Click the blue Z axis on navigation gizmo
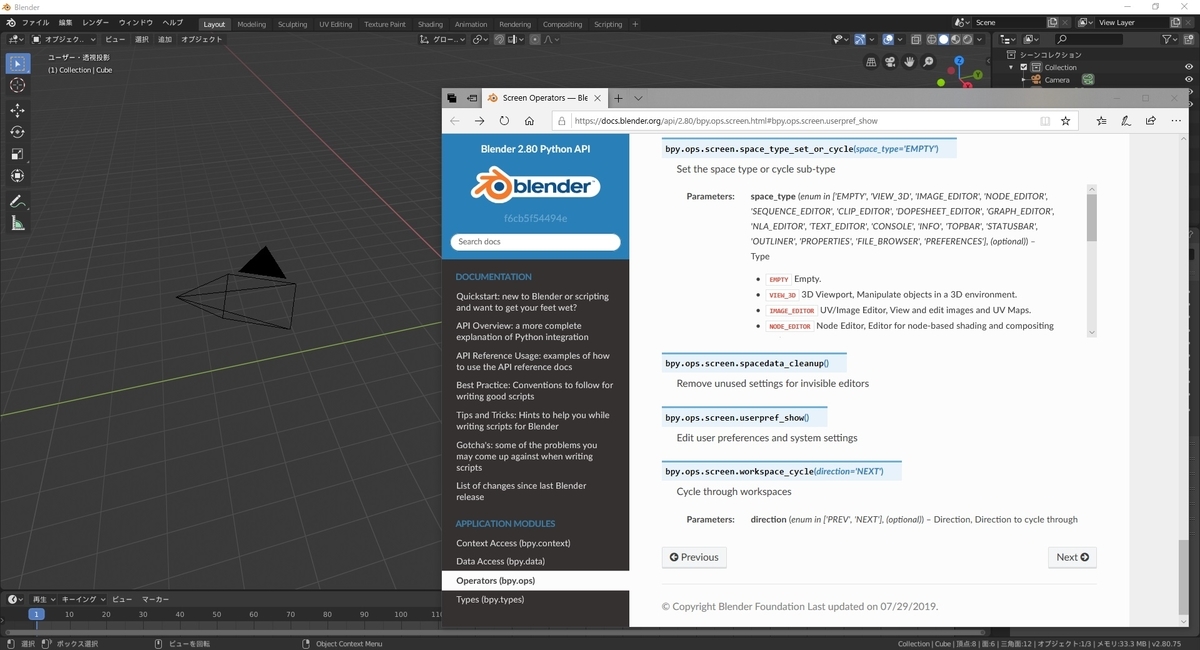Viewport: 1200px width, 650px height. [960, 60]
